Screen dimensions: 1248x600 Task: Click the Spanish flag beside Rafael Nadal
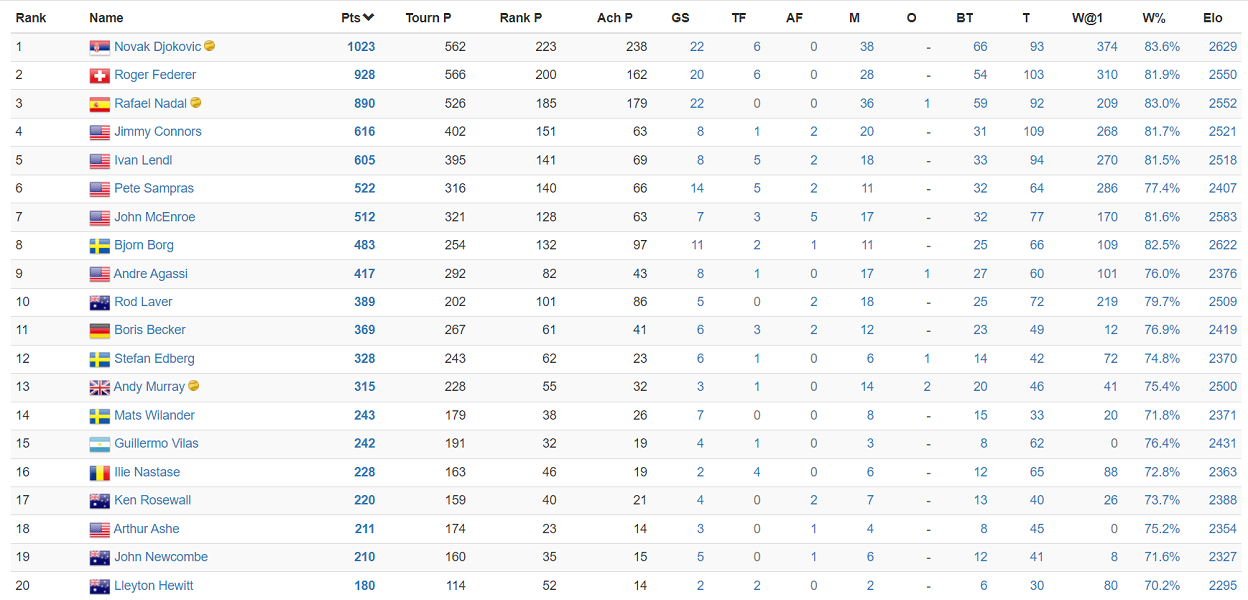pos(99,104)
